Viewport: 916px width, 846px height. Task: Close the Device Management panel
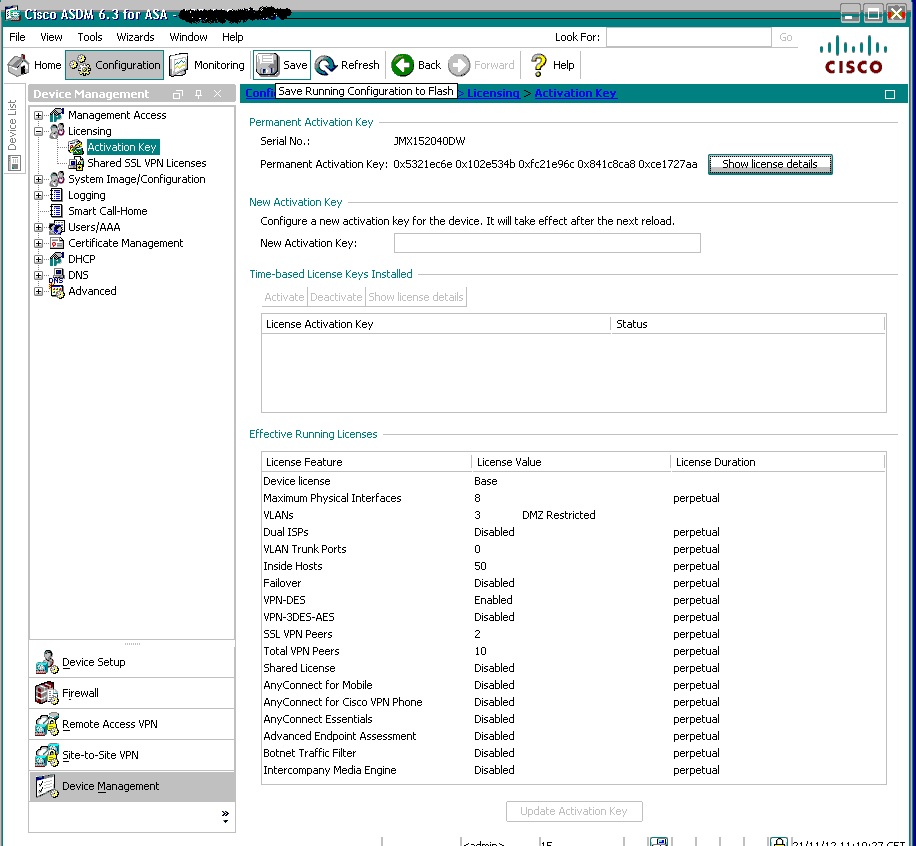(x=217, y=94)
